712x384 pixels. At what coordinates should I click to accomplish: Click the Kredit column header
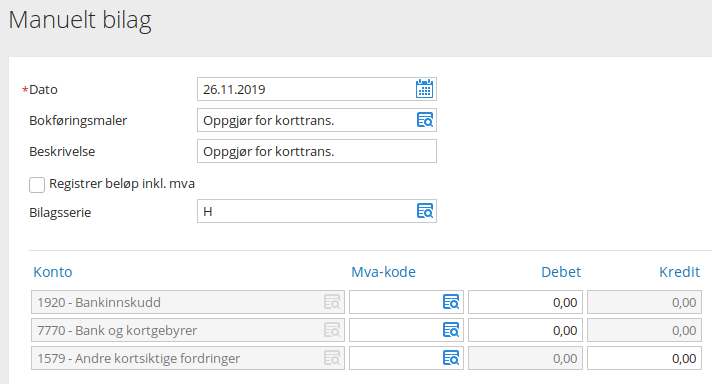pos(679,272)
